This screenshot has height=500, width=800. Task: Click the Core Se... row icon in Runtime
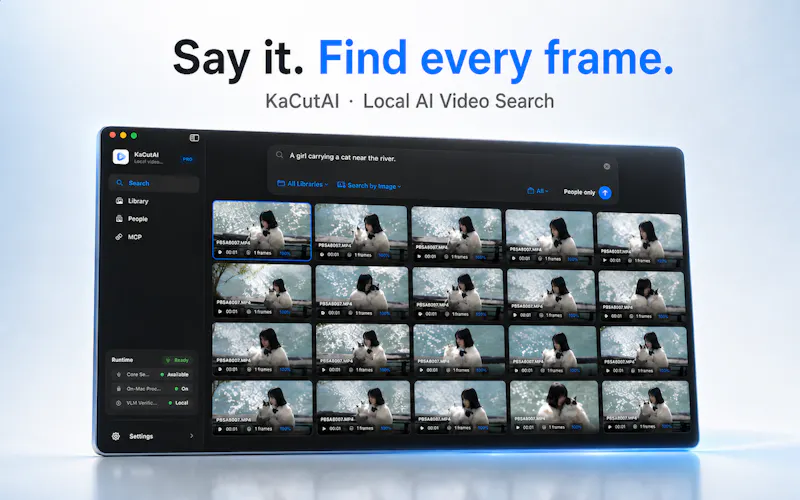119,374
